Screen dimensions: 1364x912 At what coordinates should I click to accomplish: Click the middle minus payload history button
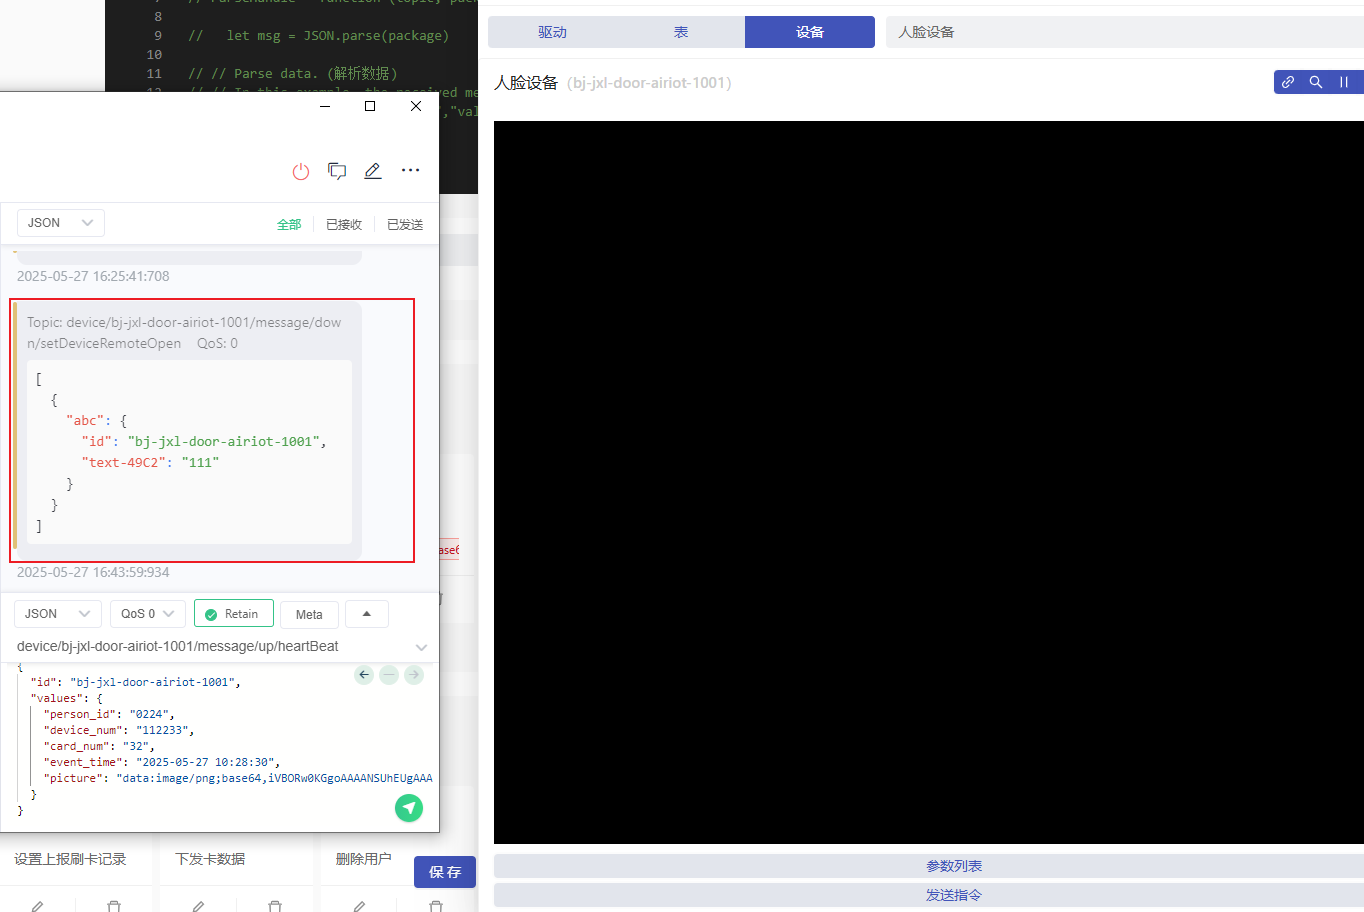coord(389,675)
